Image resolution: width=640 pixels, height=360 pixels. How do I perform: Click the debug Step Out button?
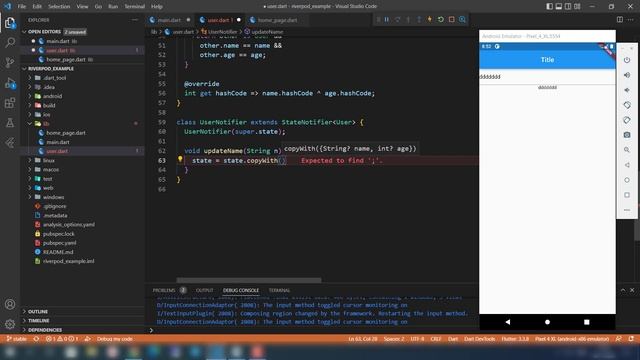pyautogui.click(x=419, y=20)
